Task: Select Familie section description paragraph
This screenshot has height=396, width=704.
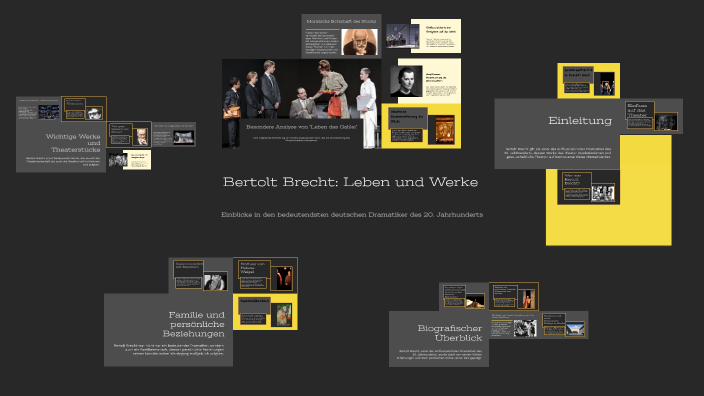Action: point(169,350)
